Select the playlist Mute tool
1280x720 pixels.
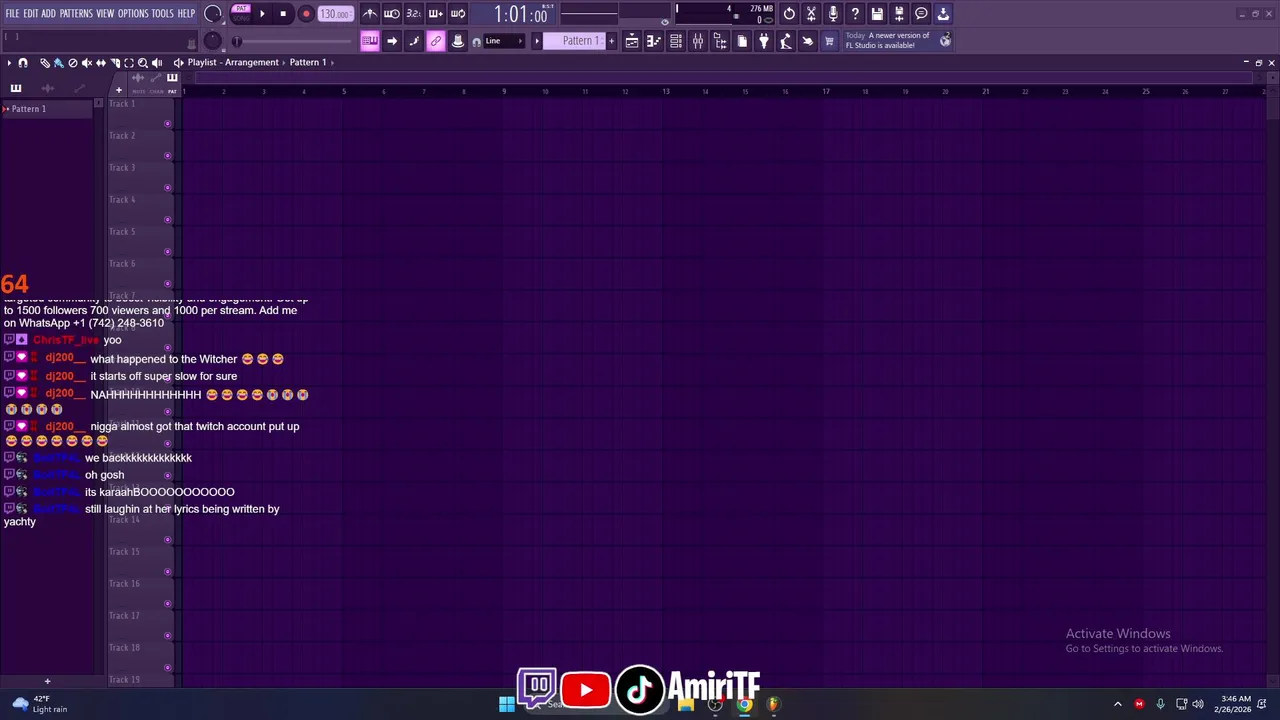pos(87,63)
